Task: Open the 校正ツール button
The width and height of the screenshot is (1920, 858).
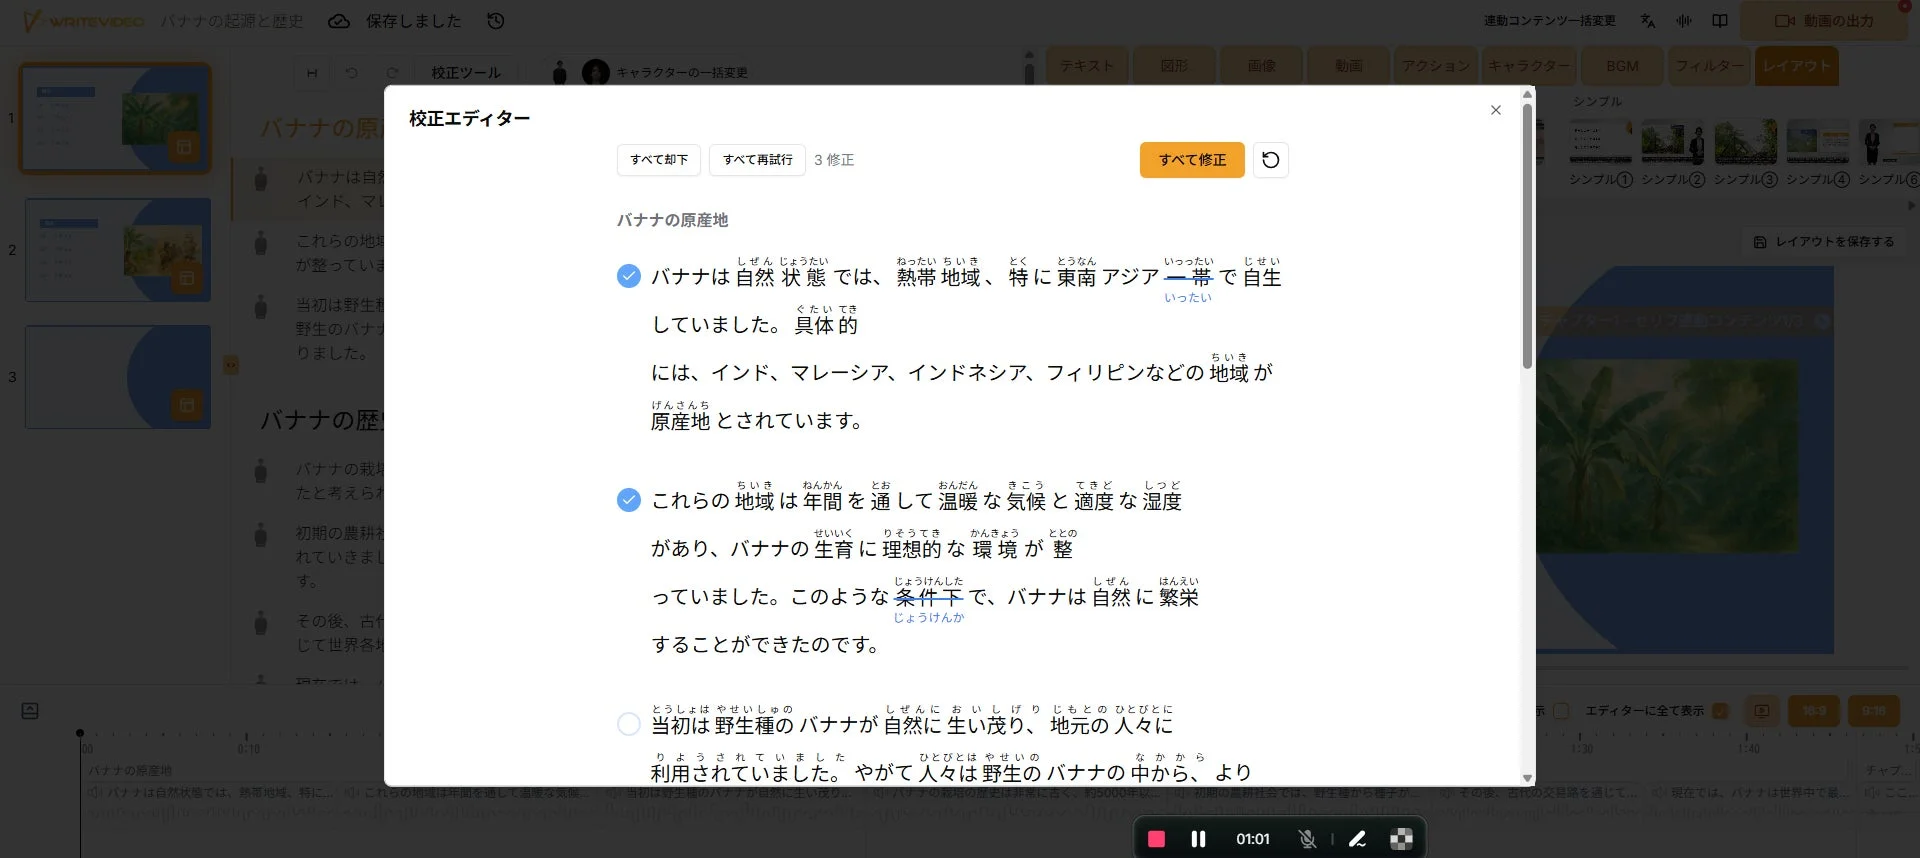Action: point(466,73)
